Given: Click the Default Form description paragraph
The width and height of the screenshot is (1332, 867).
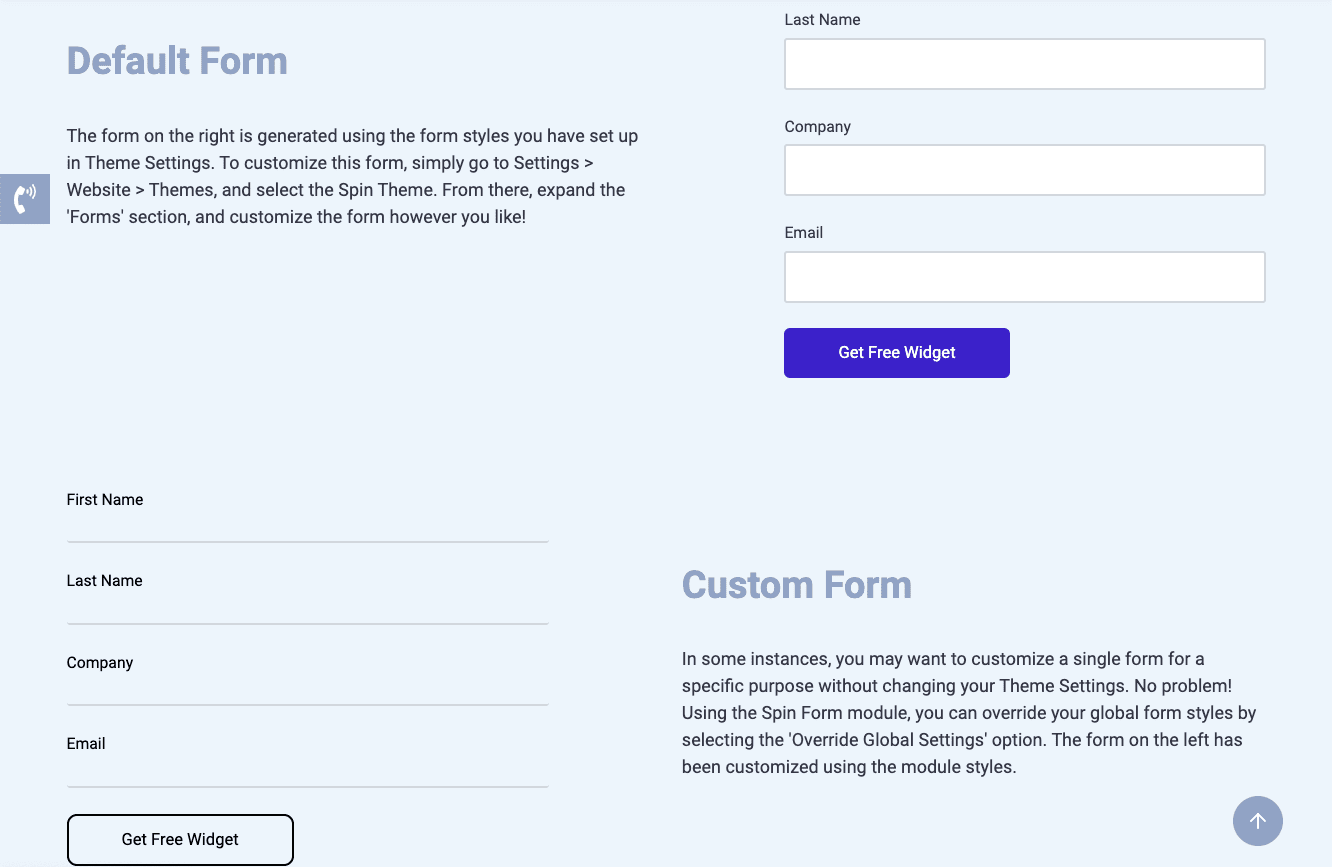Looking at the screenshot, I should (352, 175).
